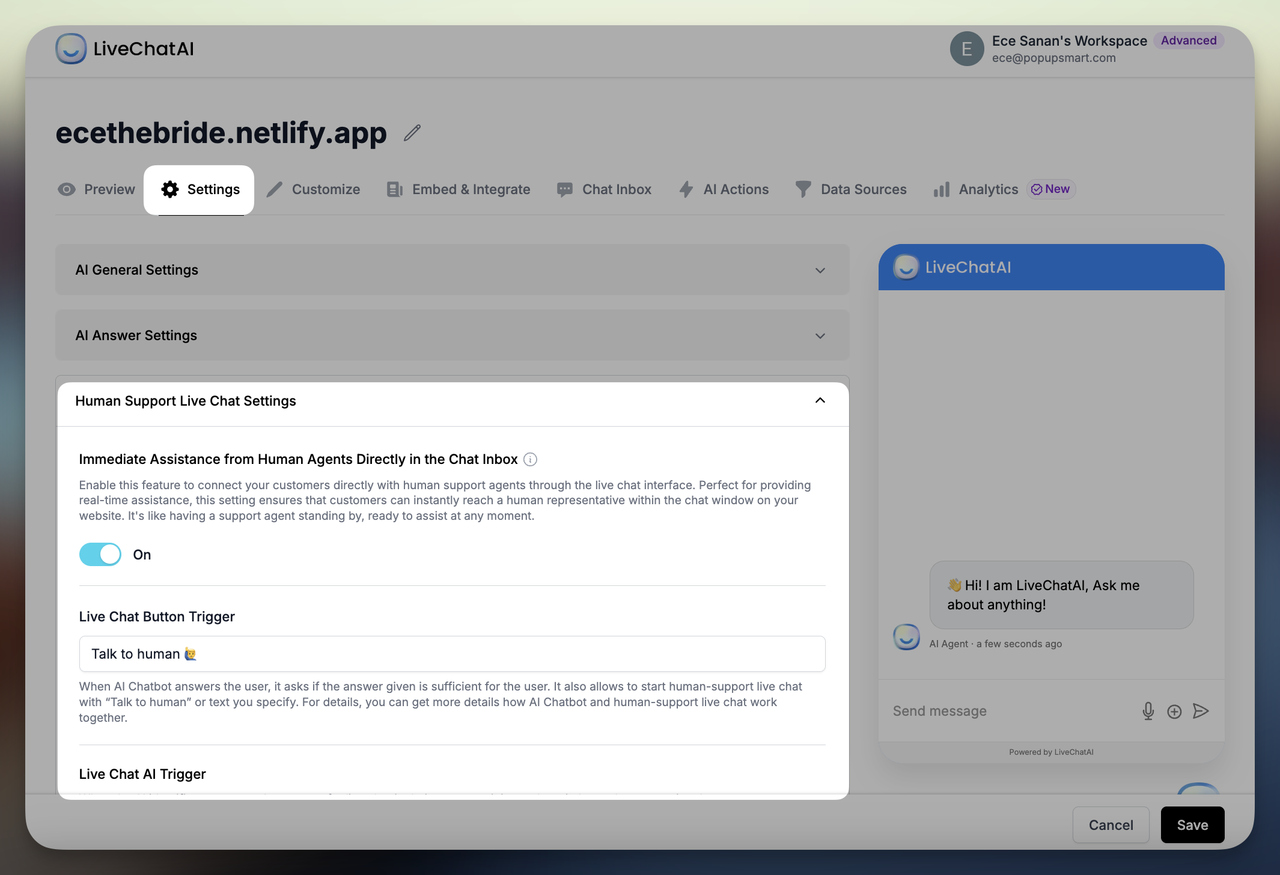This screenshot has width=1280, height=875.
Task: Click the send arrow icon in chat
Action: pyautogui.click(x=1201, y=711)
